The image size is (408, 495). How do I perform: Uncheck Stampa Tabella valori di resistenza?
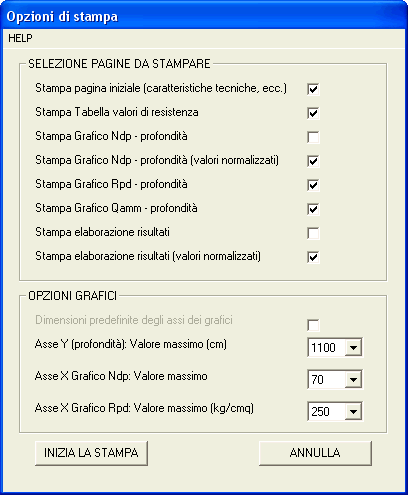point(313,113)
